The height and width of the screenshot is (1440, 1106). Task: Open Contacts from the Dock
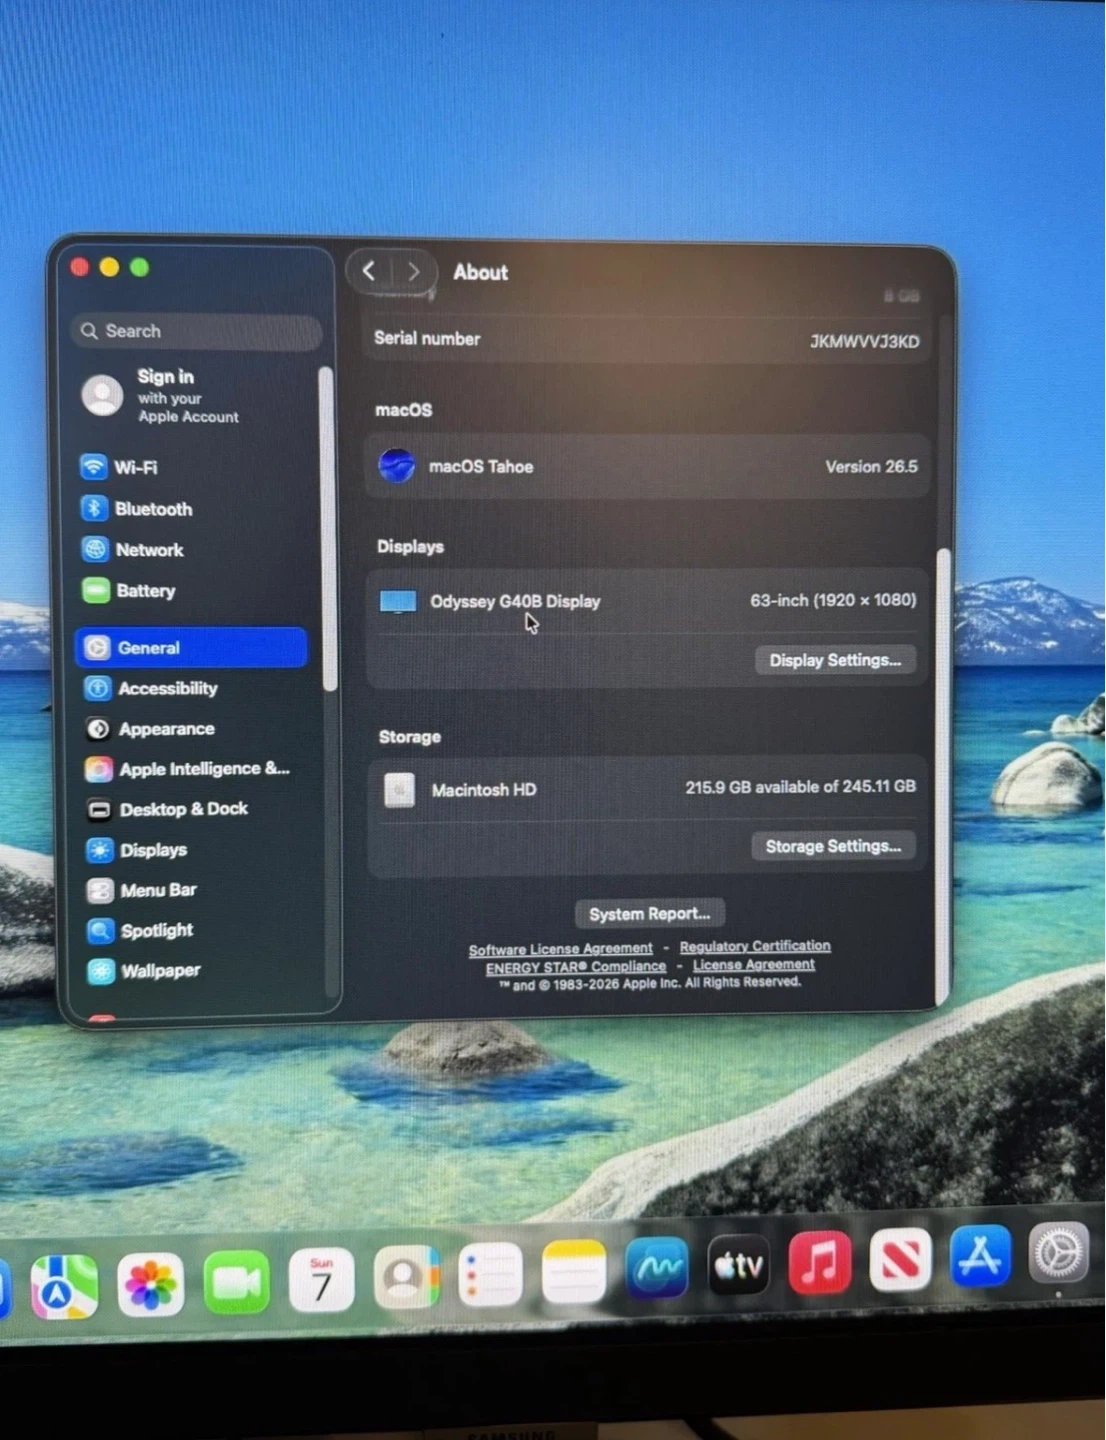(x=406, y=1277)
